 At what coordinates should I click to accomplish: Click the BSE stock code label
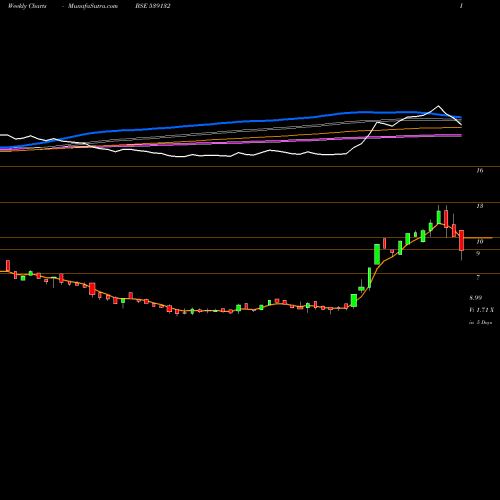153,6
